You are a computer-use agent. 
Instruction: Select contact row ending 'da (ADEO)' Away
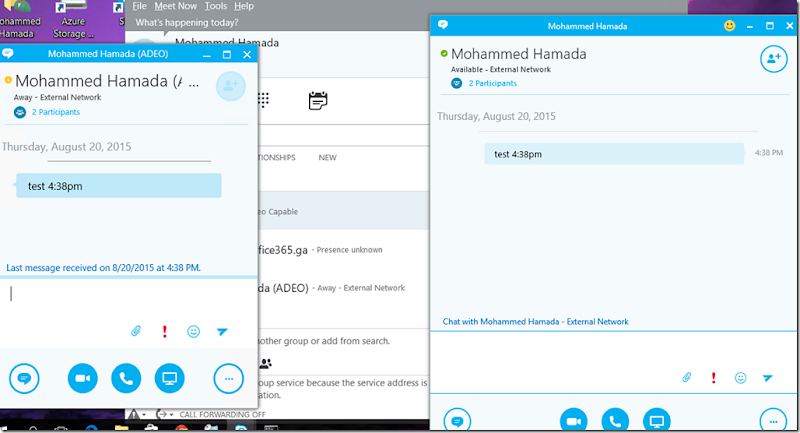tap(343, 288)
